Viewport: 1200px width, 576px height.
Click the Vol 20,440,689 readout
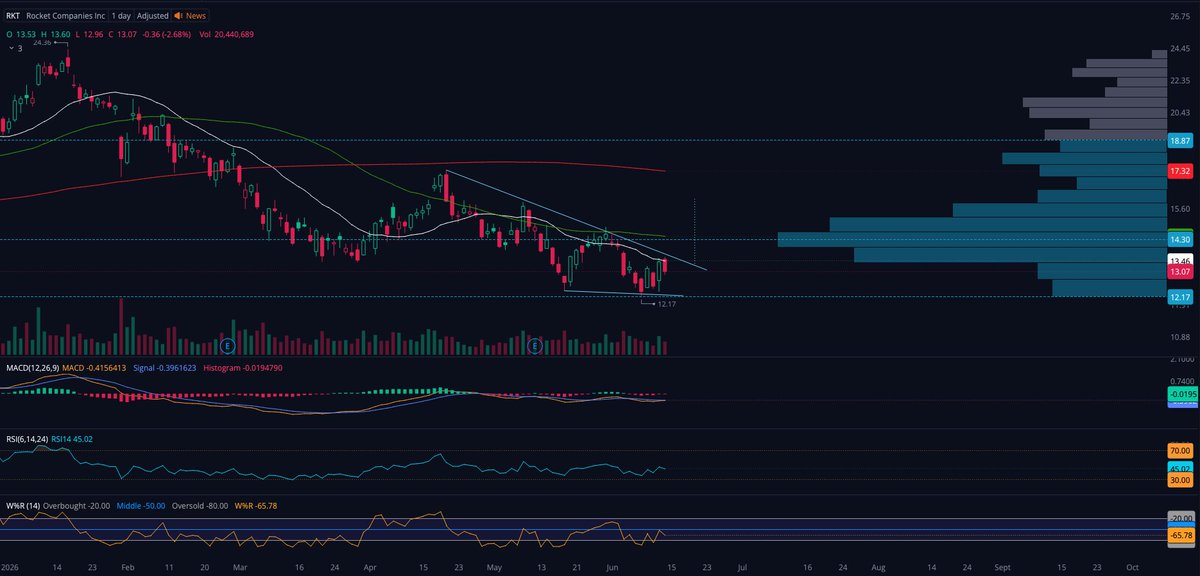(x=226, y=34)
